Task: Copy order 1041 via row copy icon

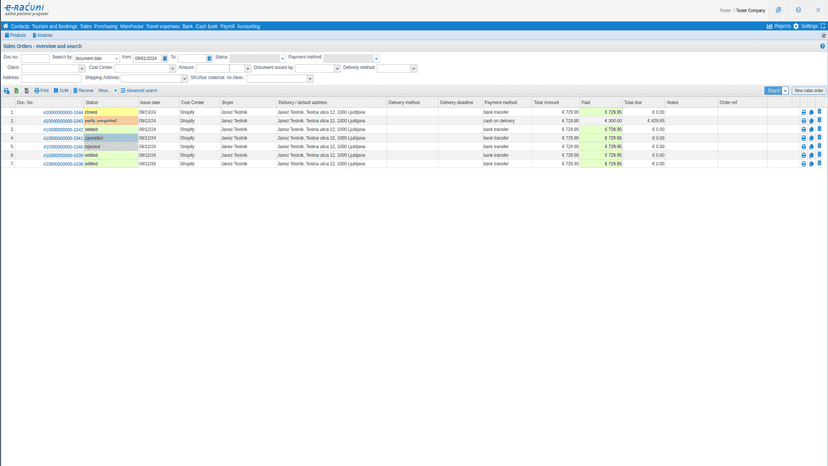Action: click(812, 138)
